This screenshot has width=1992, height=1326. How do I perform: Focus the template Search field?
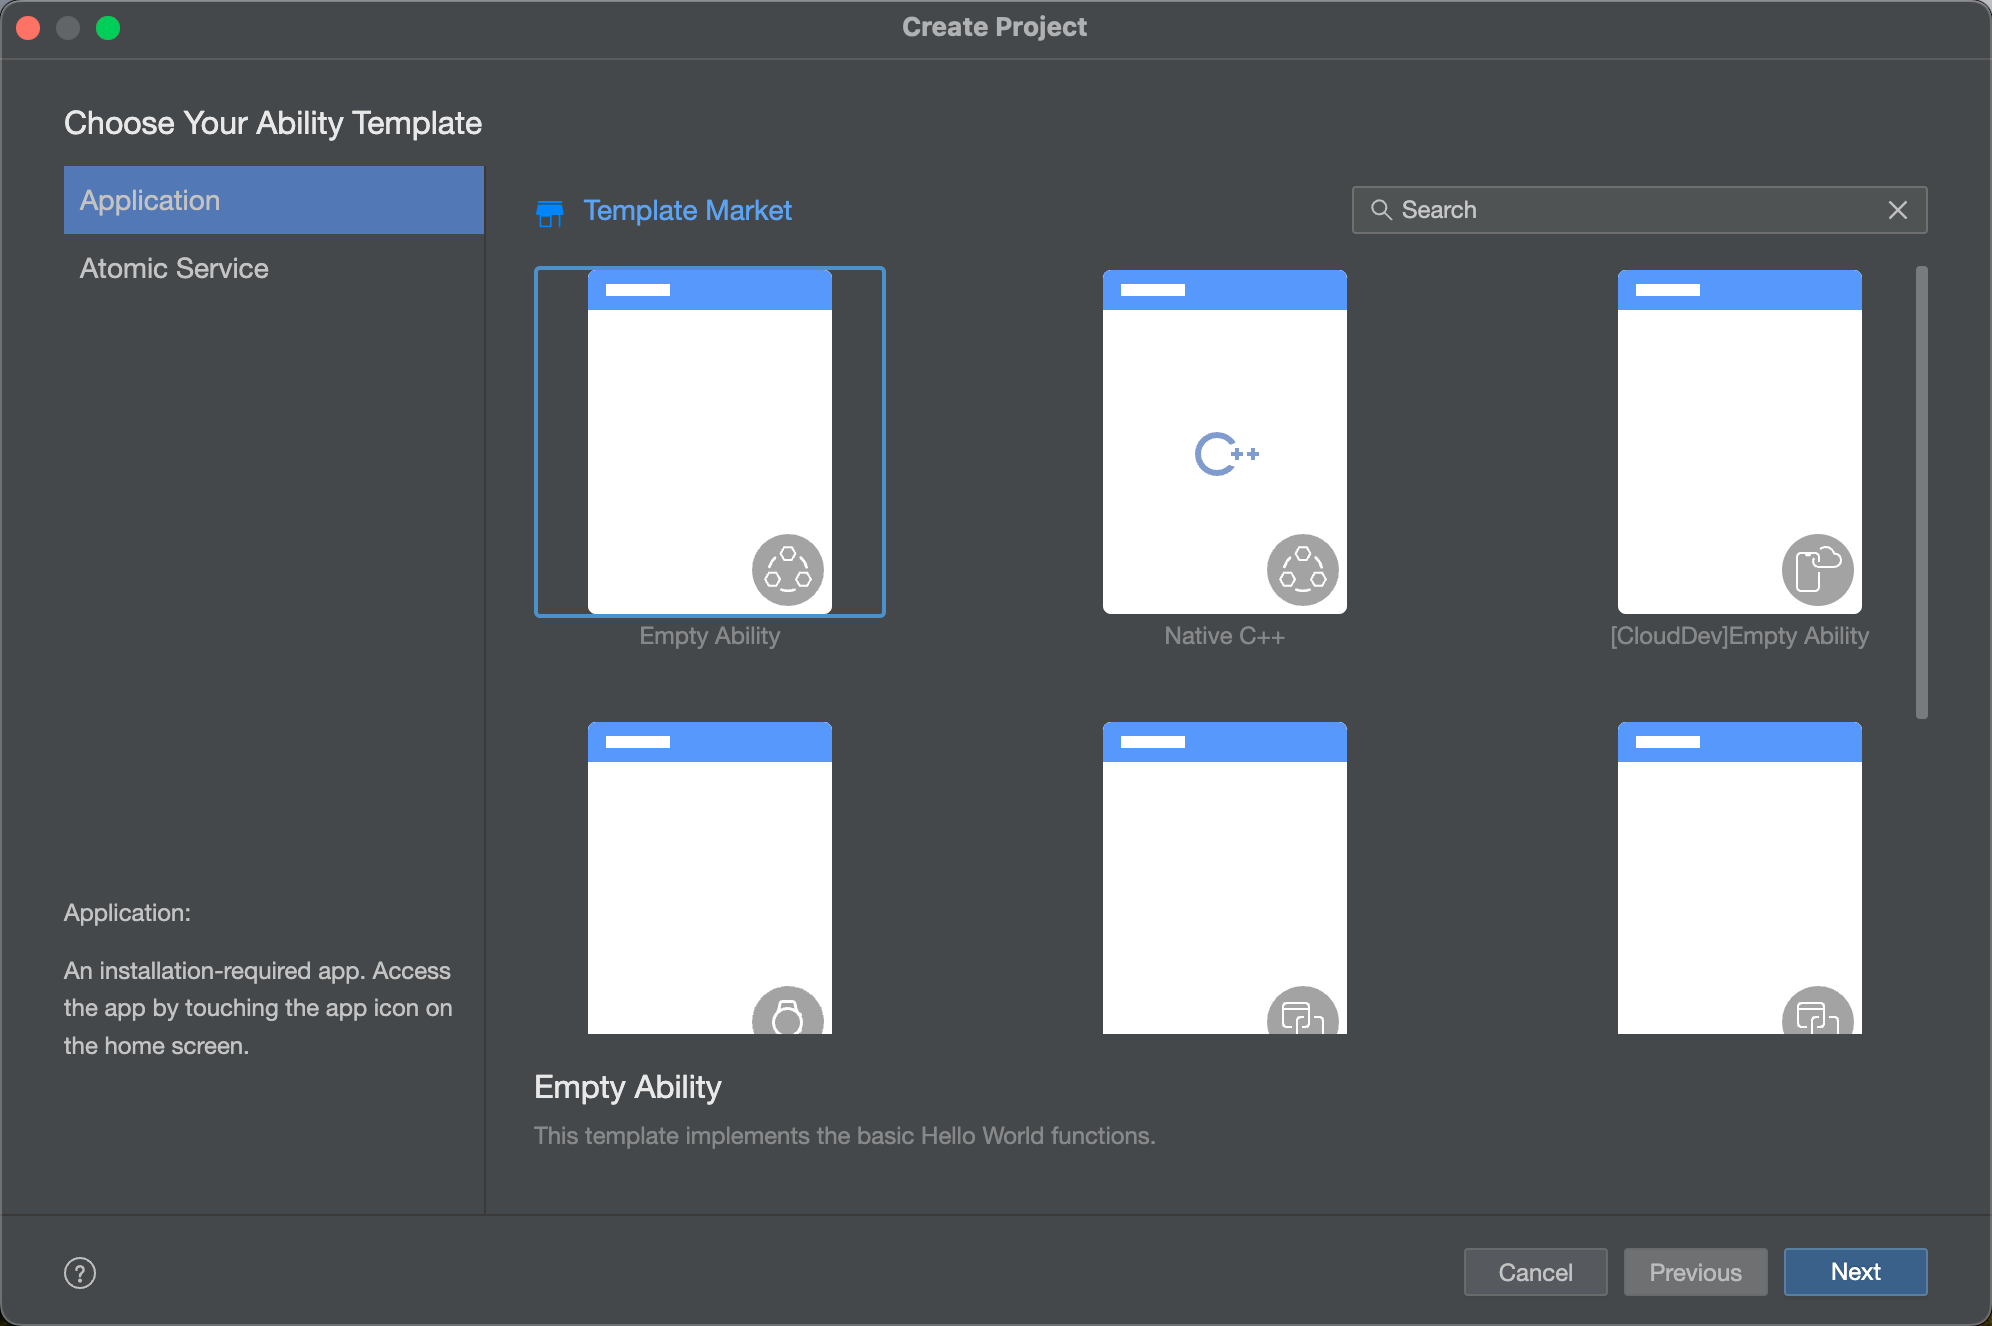1639,210
